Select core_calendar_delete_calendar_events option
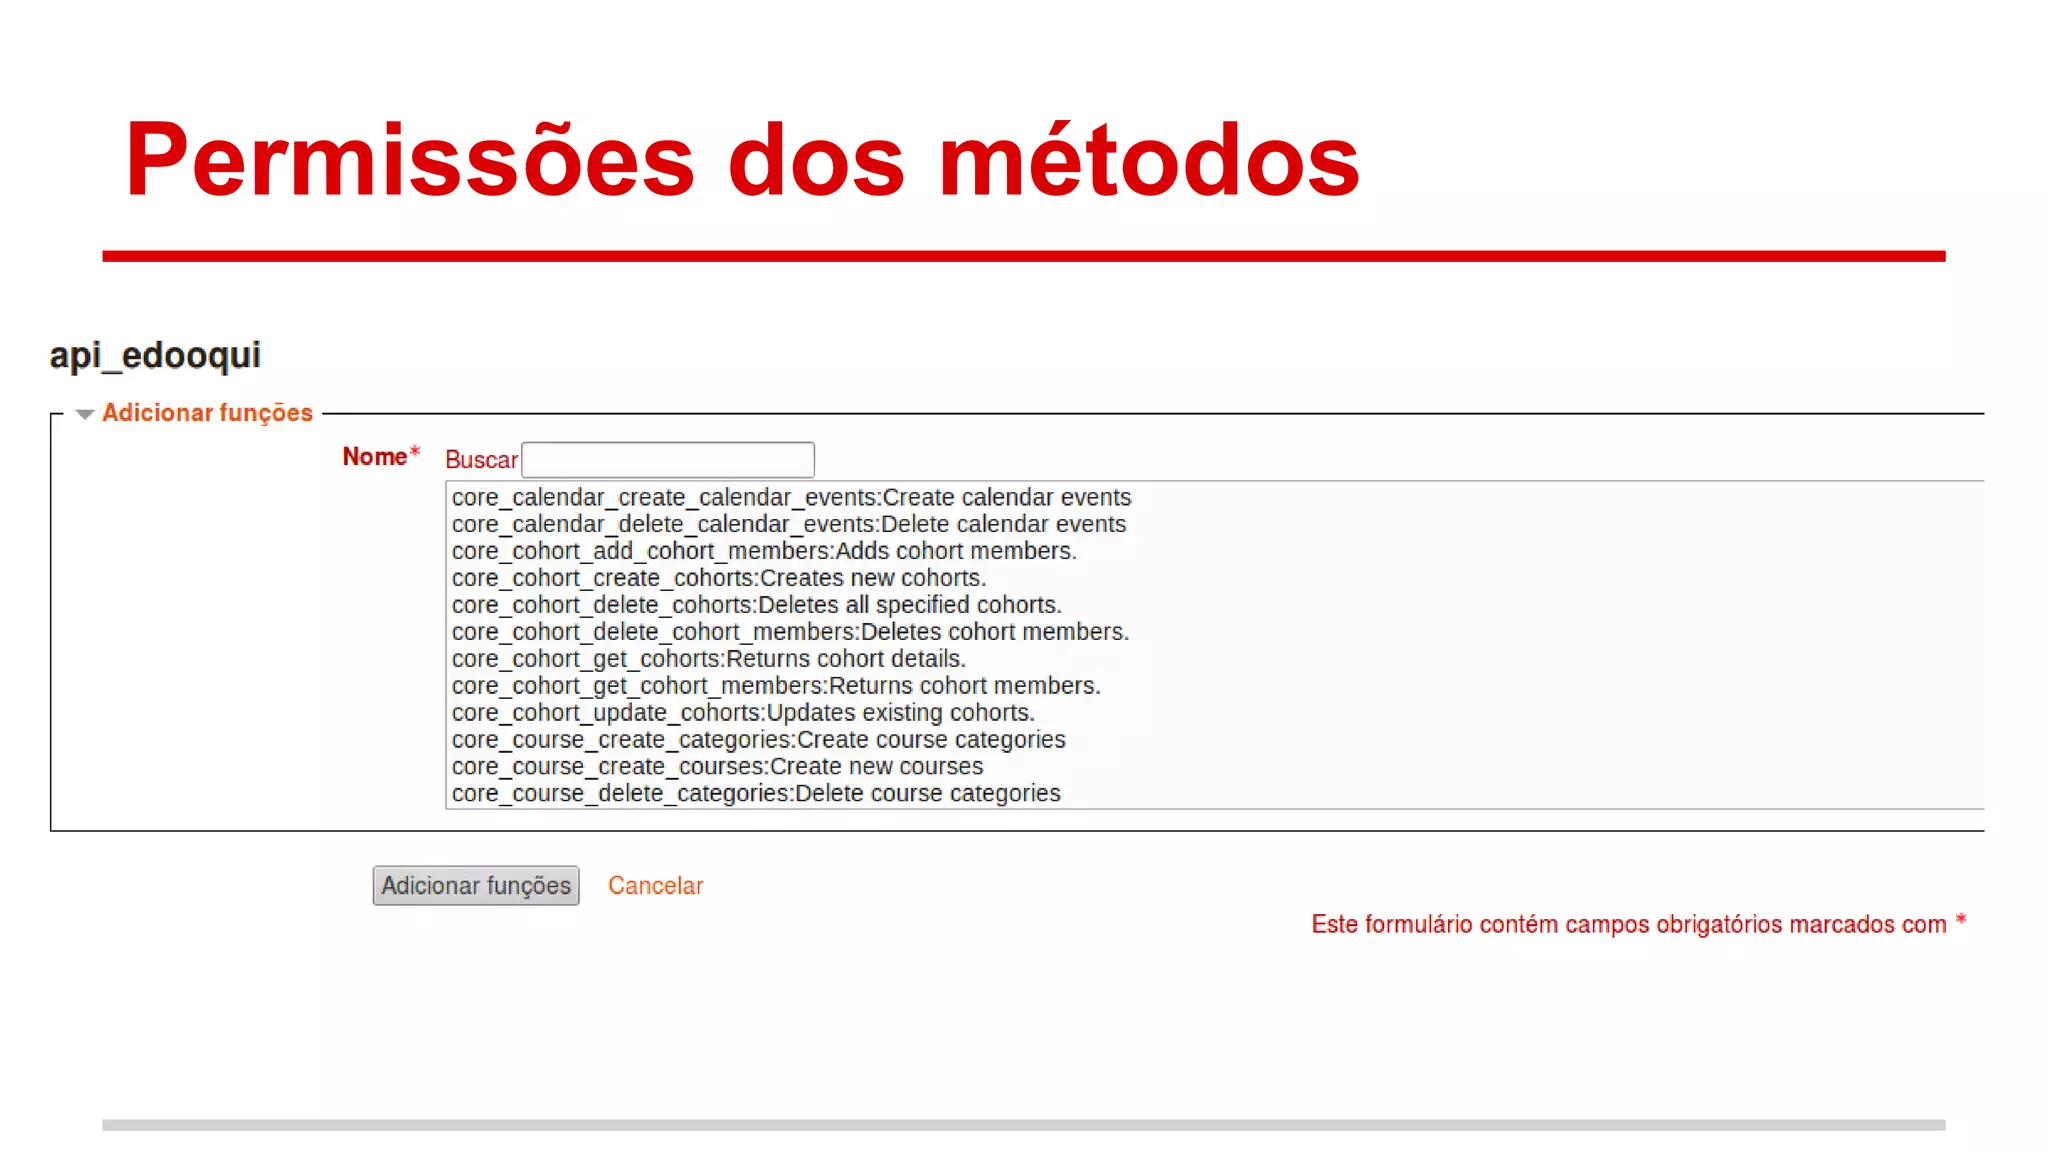The image size is (2048, 1152). tap(1214, 524)
